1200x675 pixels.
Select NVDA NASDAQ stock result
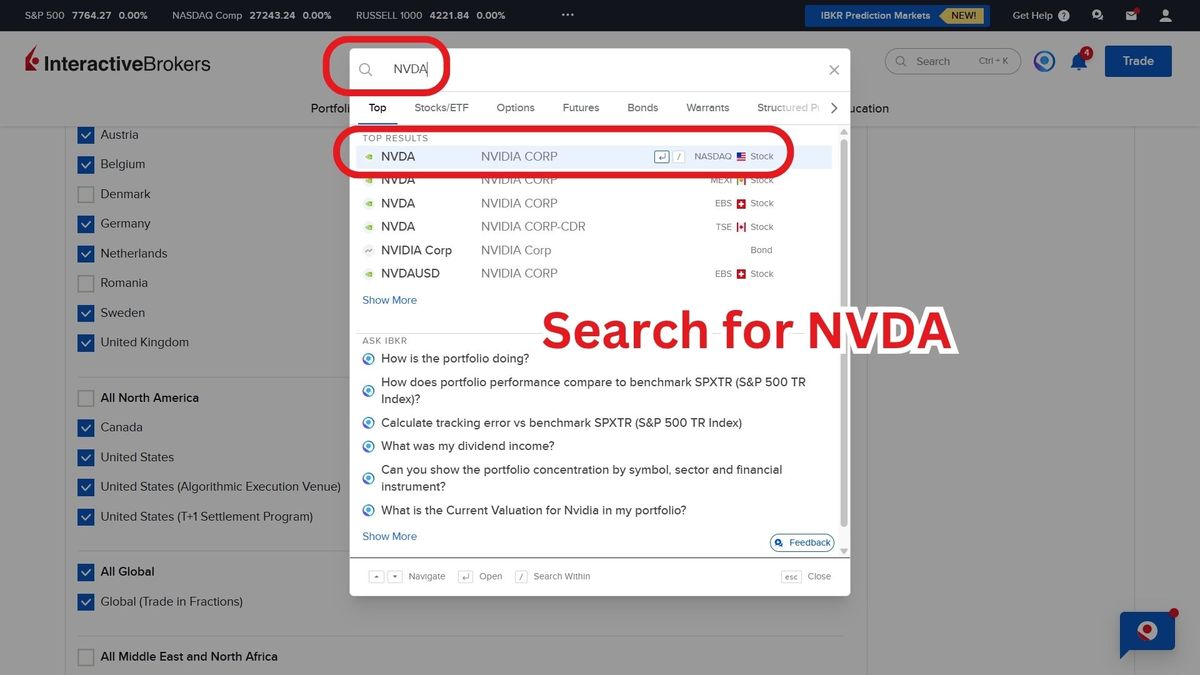pos(594,157)
